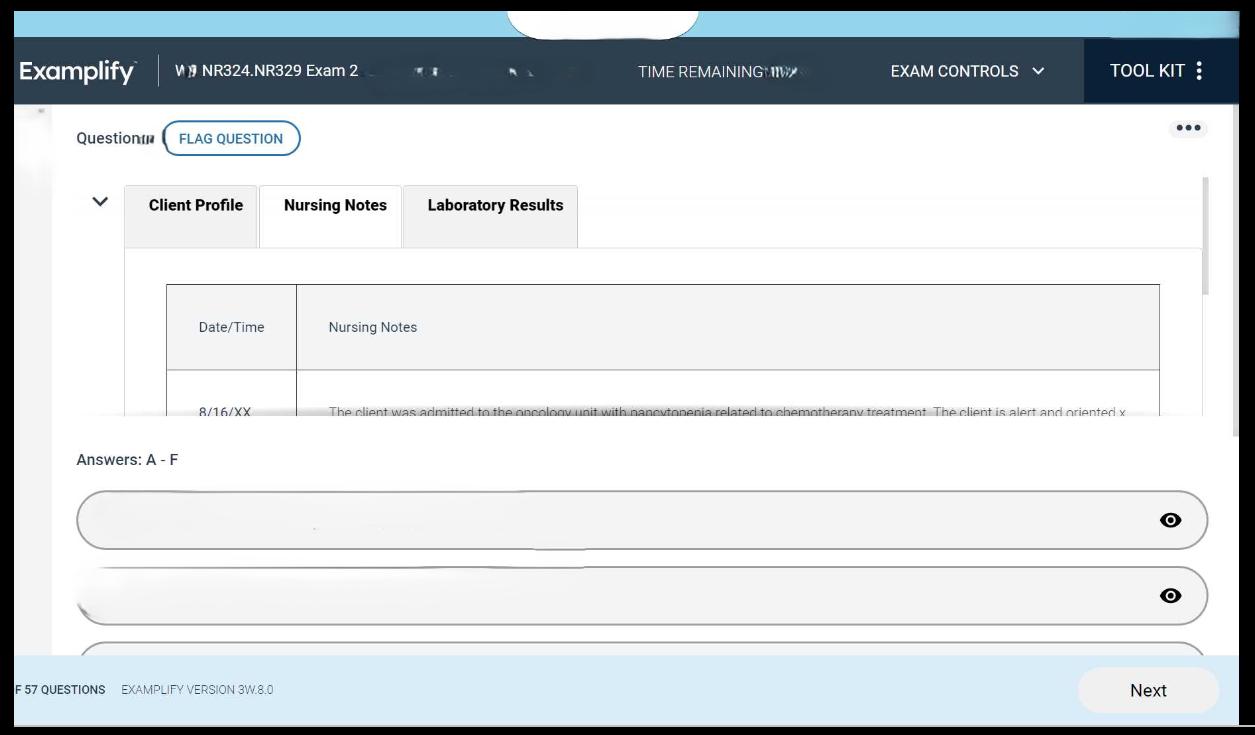Collapse the case study panel chevron
The height and width of the screenshot is (735, 1255).
click(x=100, y=202)
